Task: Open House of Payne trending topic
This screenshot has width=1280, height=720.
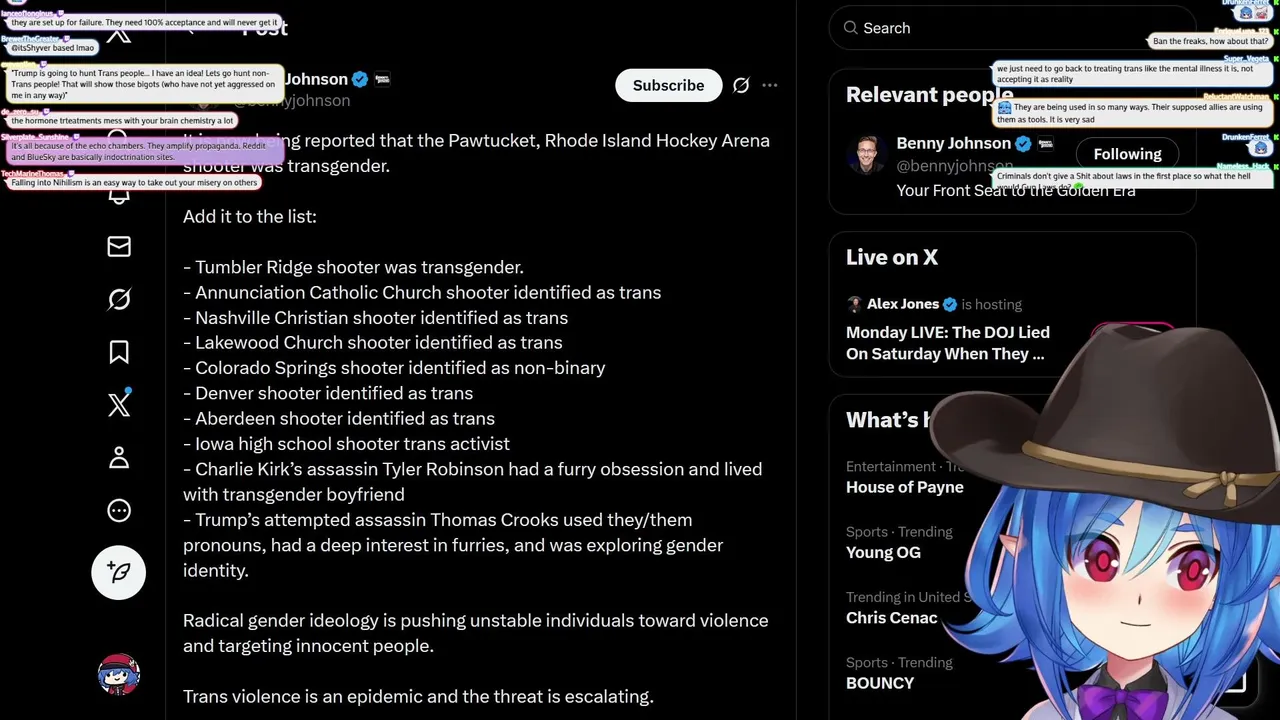Action: [904, 487]
